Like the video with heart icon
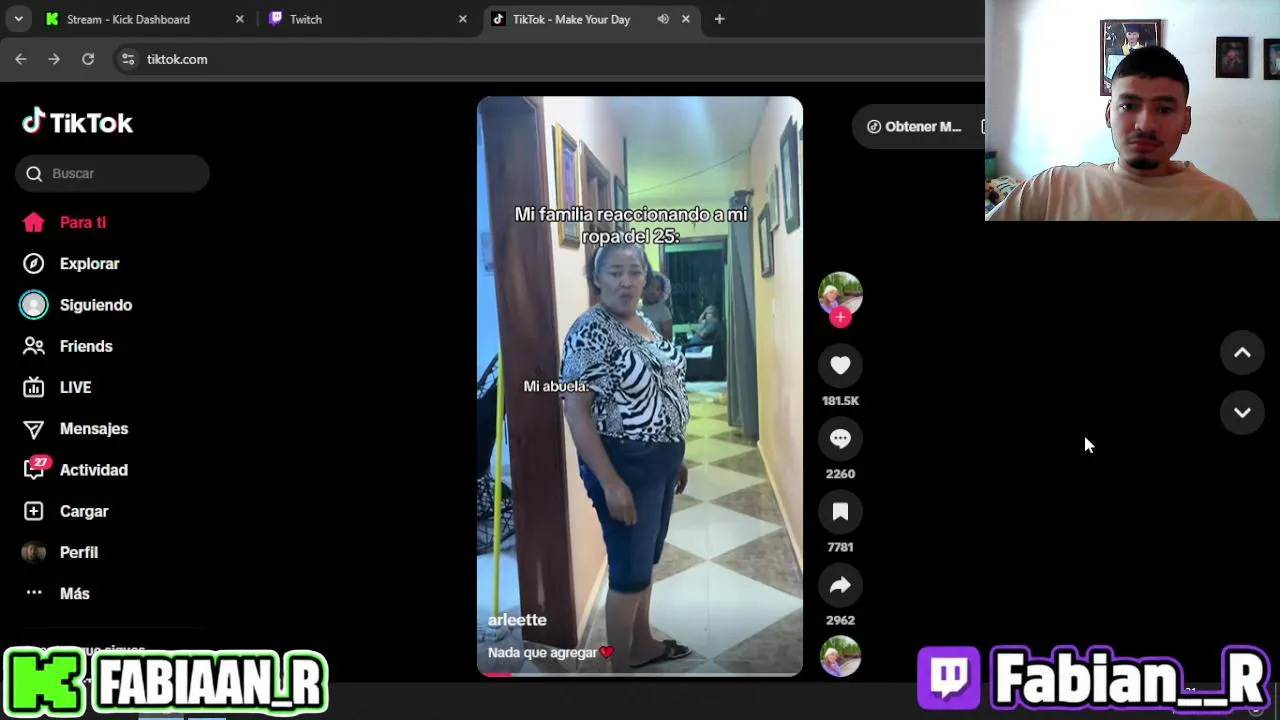 (840, 366)
